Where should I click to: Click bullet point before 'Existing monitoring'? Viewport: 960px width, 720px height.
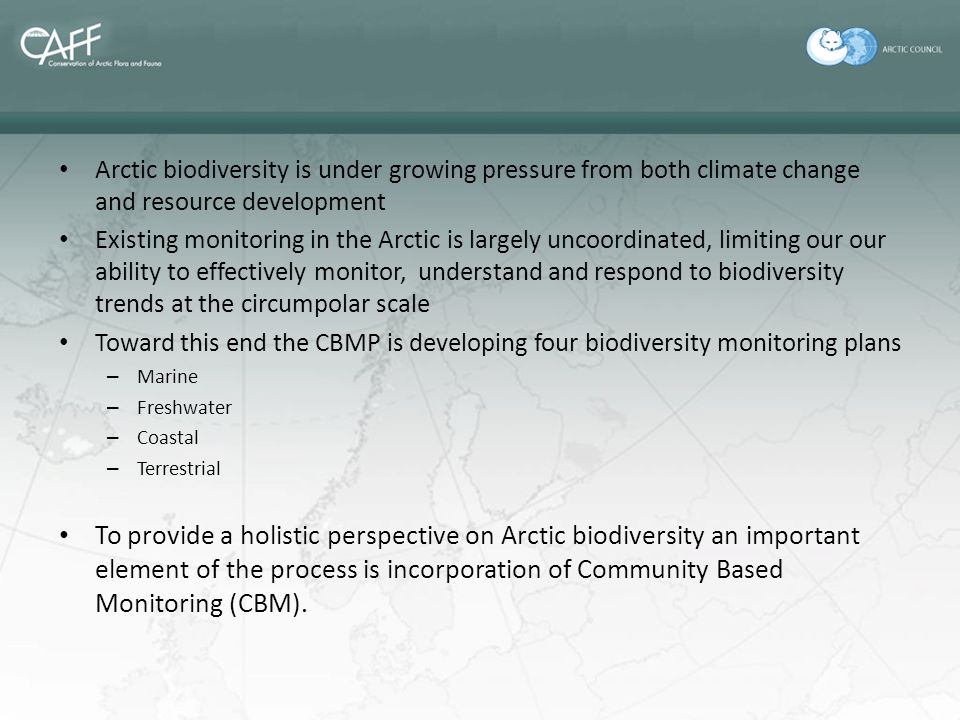point(64,239)
